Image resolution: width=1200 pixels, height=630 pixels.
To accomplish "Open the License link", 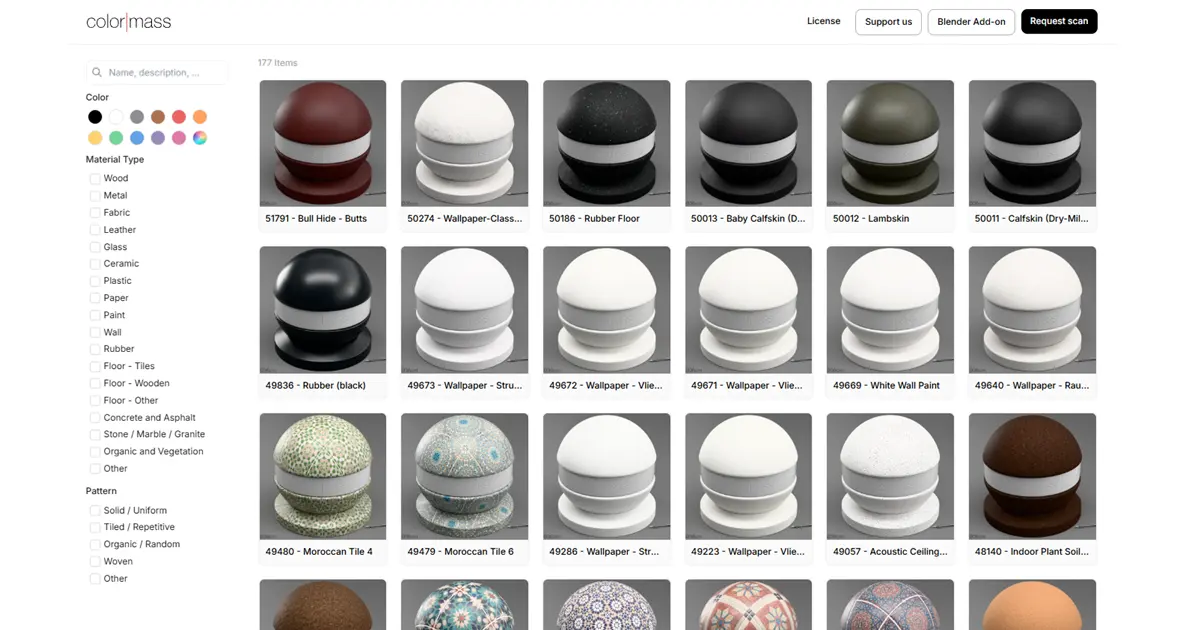I will tap(824, 21).
